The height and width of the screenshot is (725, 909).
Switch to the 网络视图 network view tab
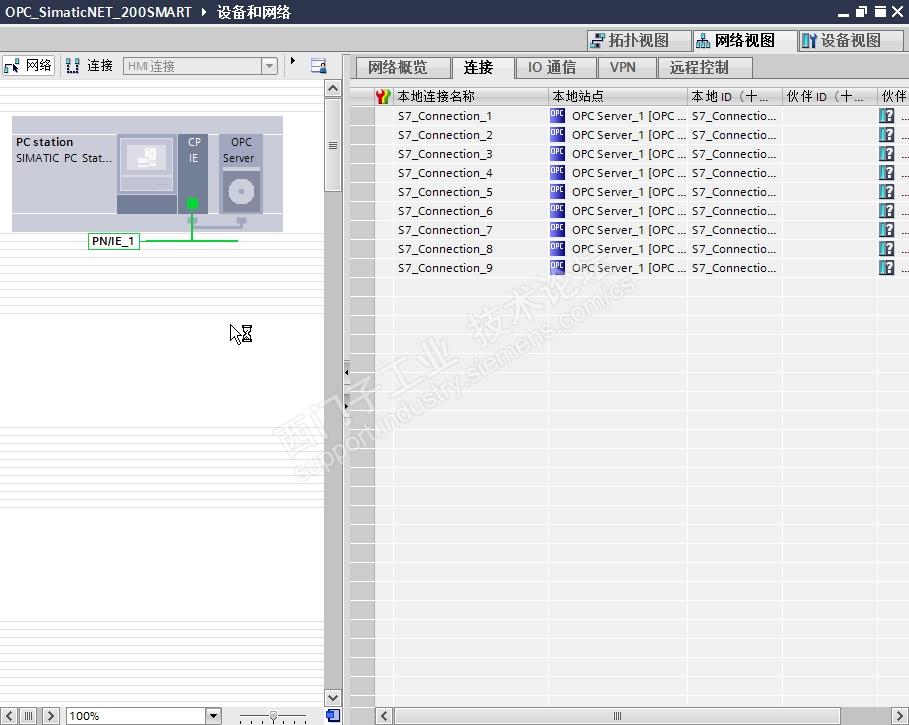click(x=744, y=41)
